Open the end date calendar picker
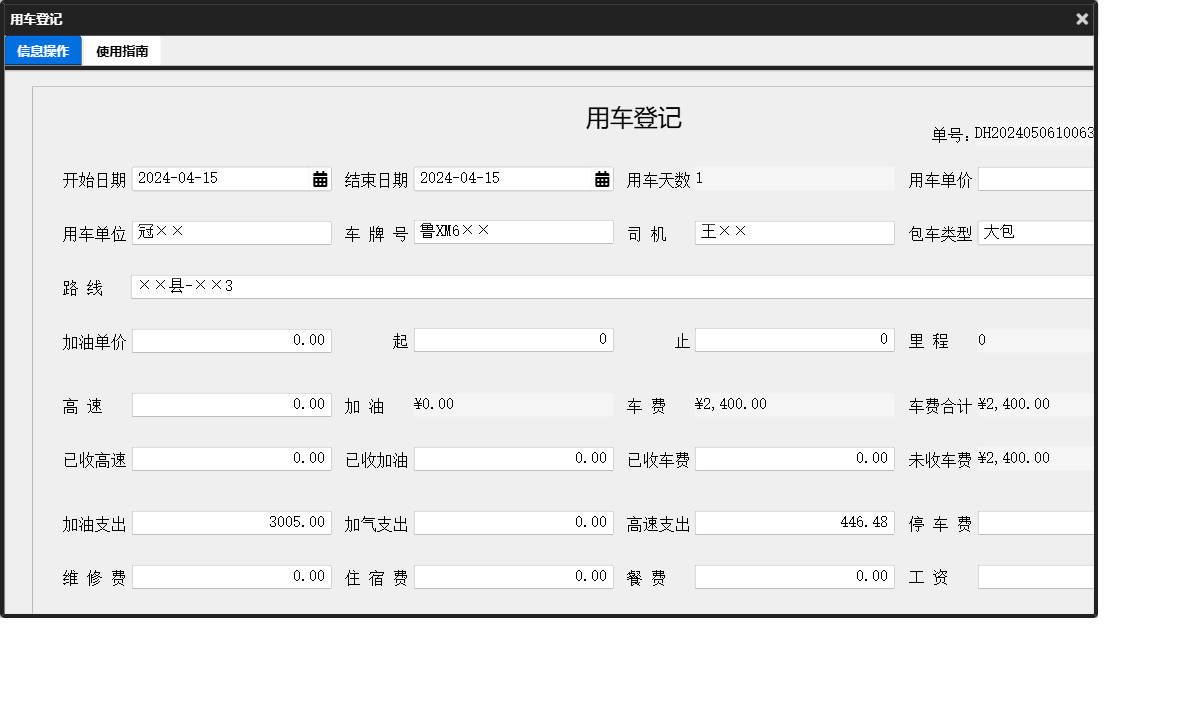Viewport: 1184px width, 717px height. pos(601,178)
